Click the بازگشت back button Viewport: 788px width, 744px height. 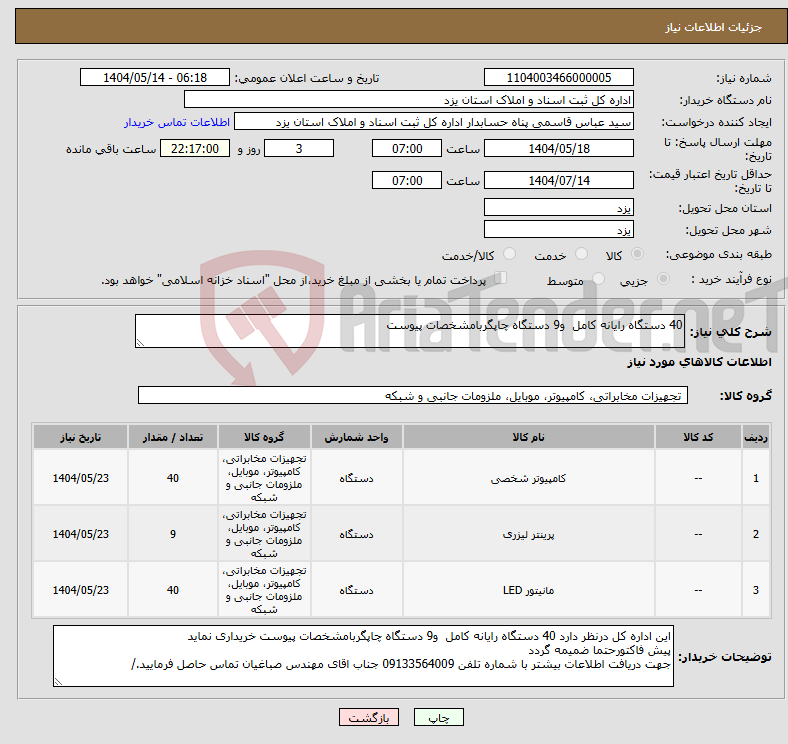coord(369,717)
